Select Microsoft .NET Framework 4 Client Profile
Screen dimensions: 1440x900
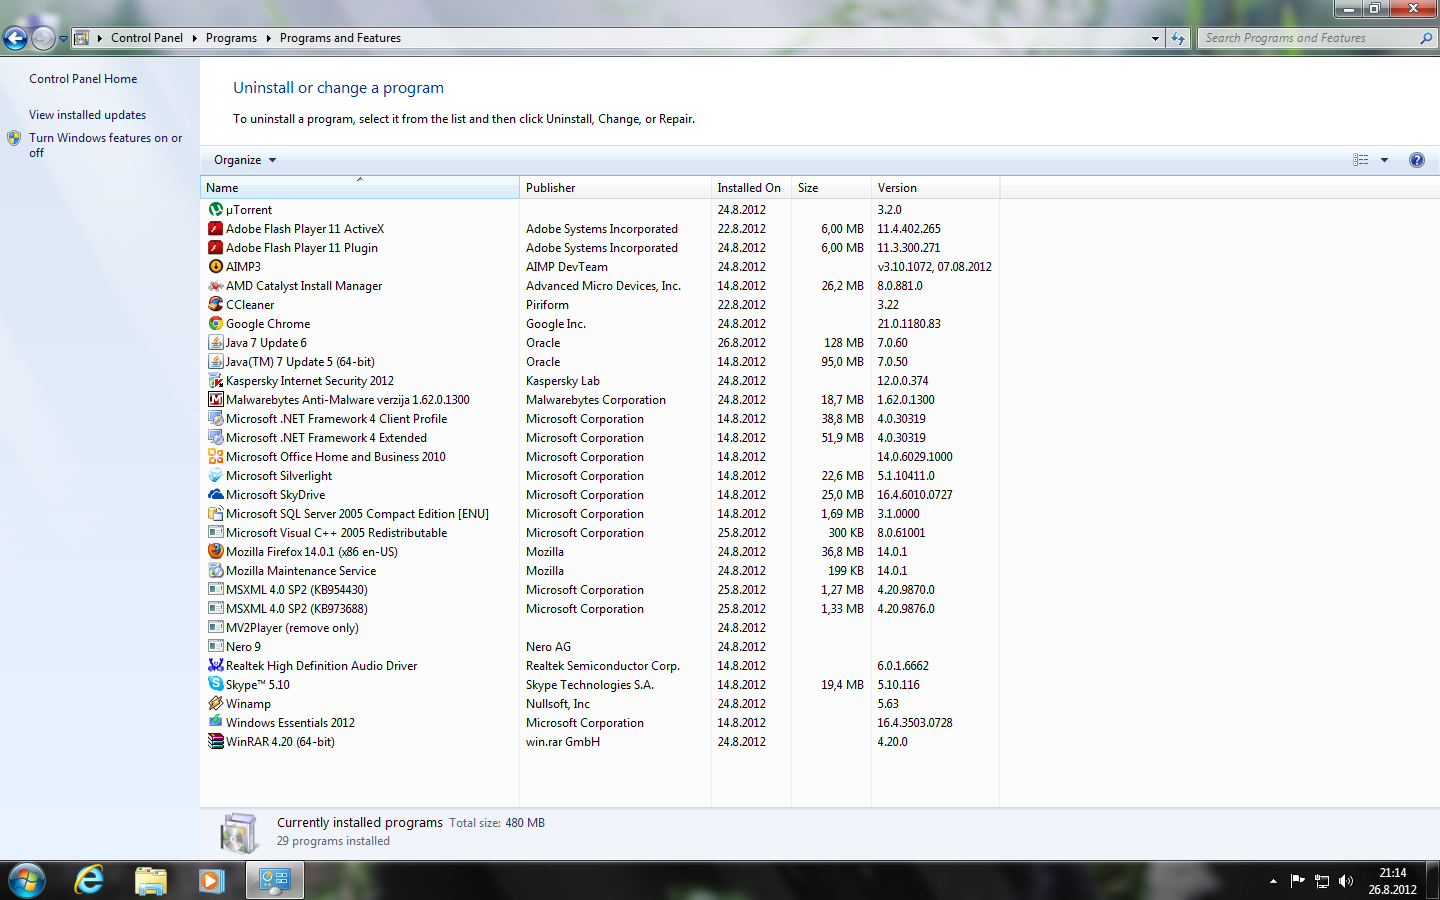click(x=600, y=419)
